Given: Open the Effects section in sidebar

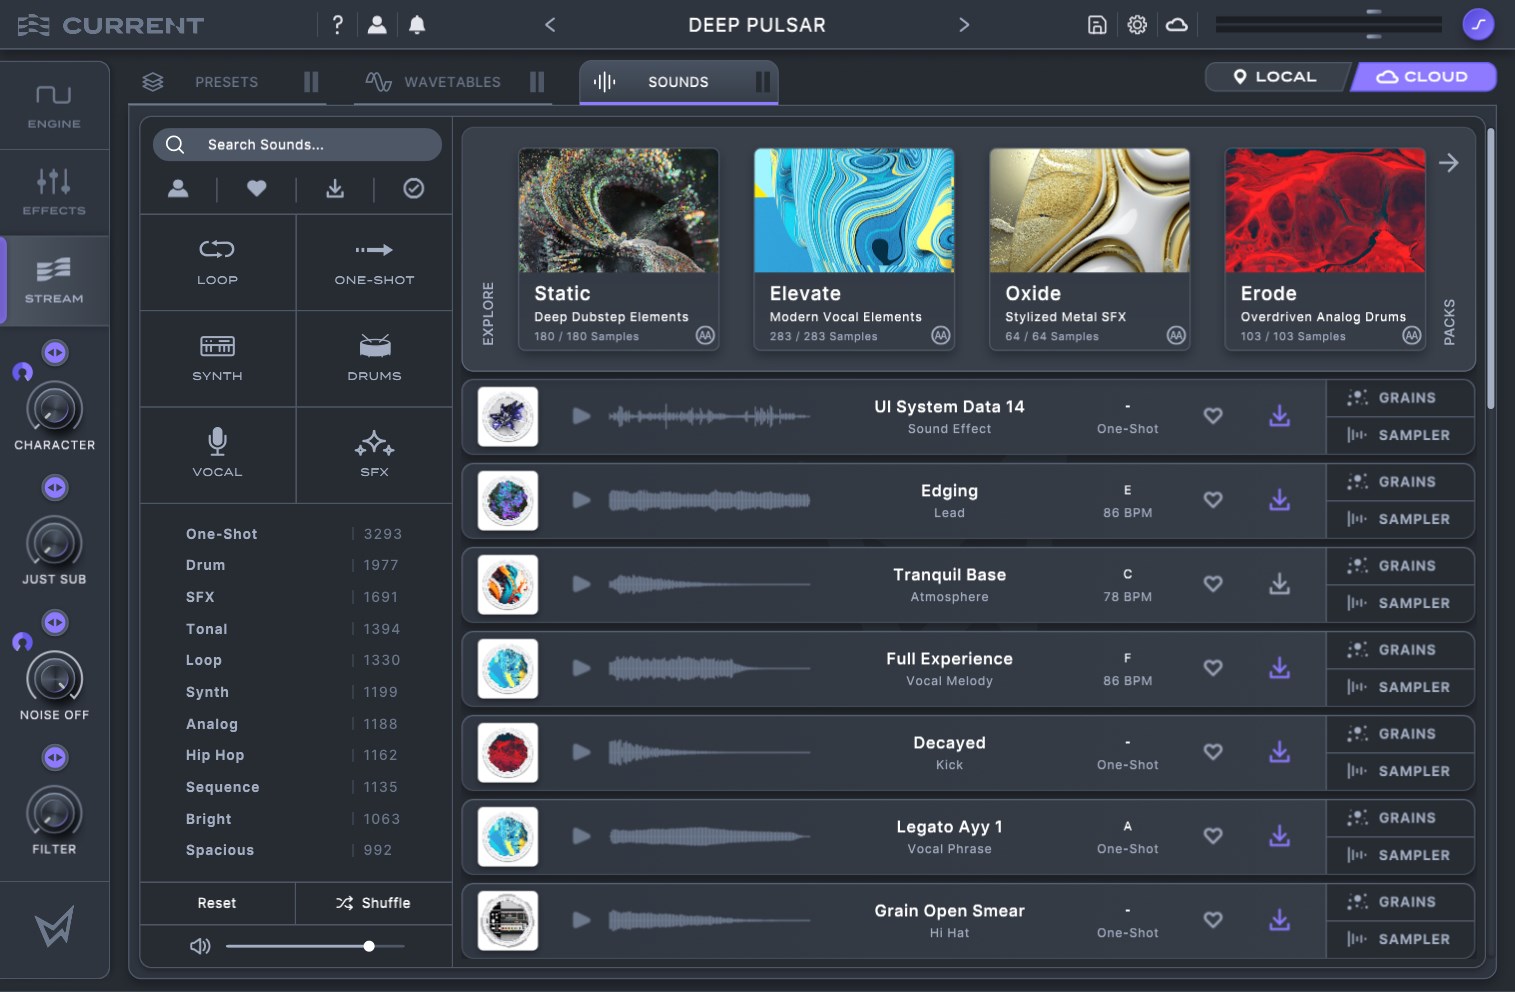Looking at the screenshot, I should [x=54, y=192].
